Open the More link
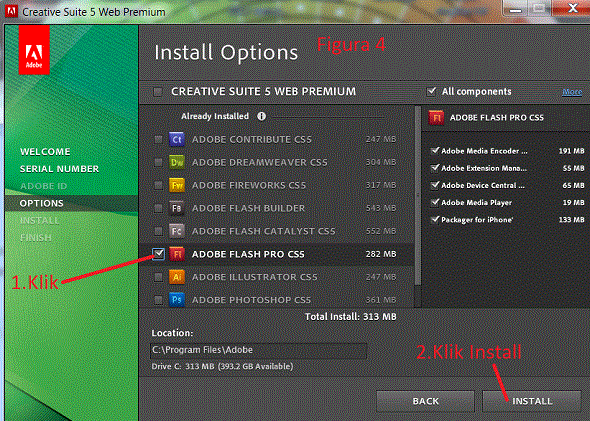590x421 pixels. [572, 92]
